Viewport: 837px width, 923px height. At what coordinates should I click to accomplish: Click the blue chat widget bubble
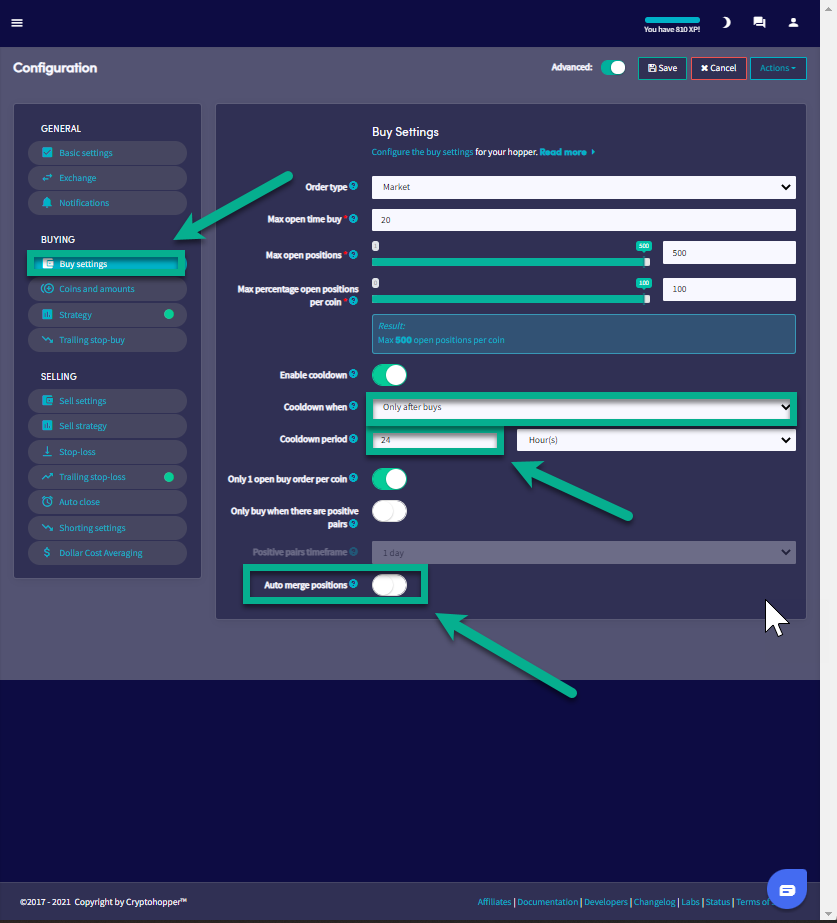[786, 889]
